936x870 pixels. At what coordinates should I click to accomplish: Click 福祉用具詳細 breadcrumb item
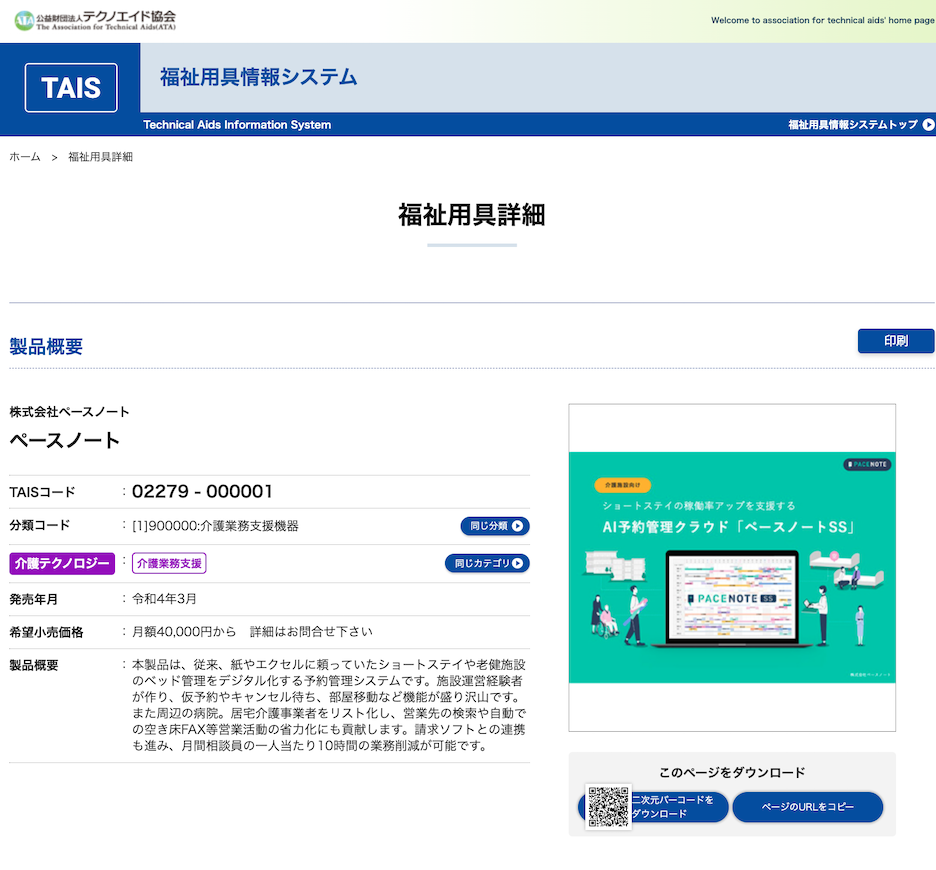coord(100,157)
